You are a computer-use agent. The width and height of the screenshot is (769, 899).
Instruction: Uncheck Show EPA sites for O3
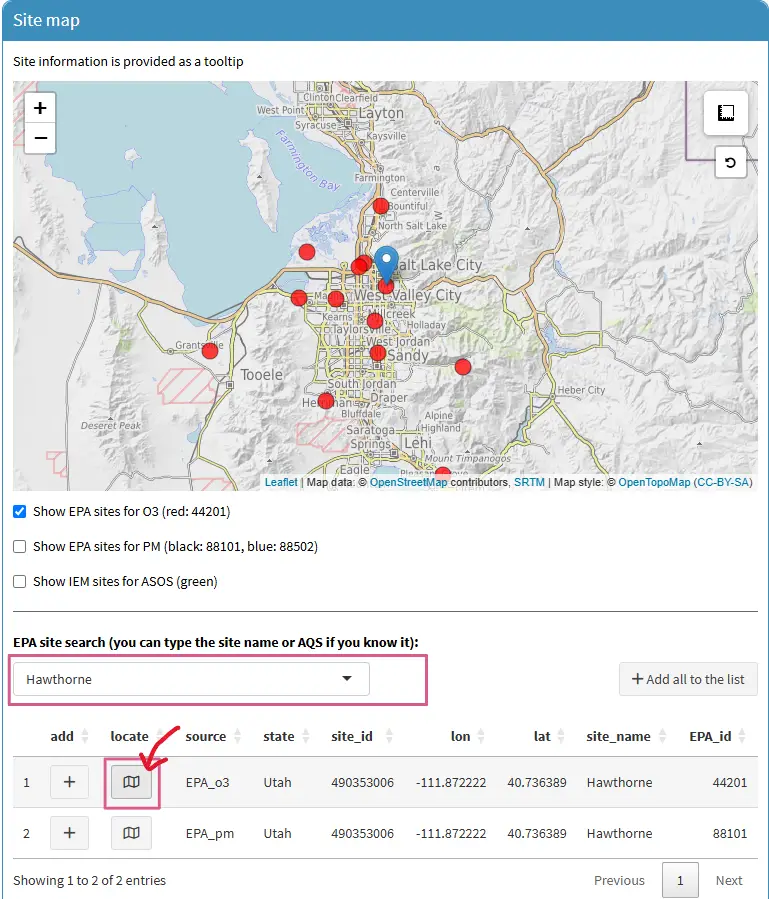click(20, 511)
